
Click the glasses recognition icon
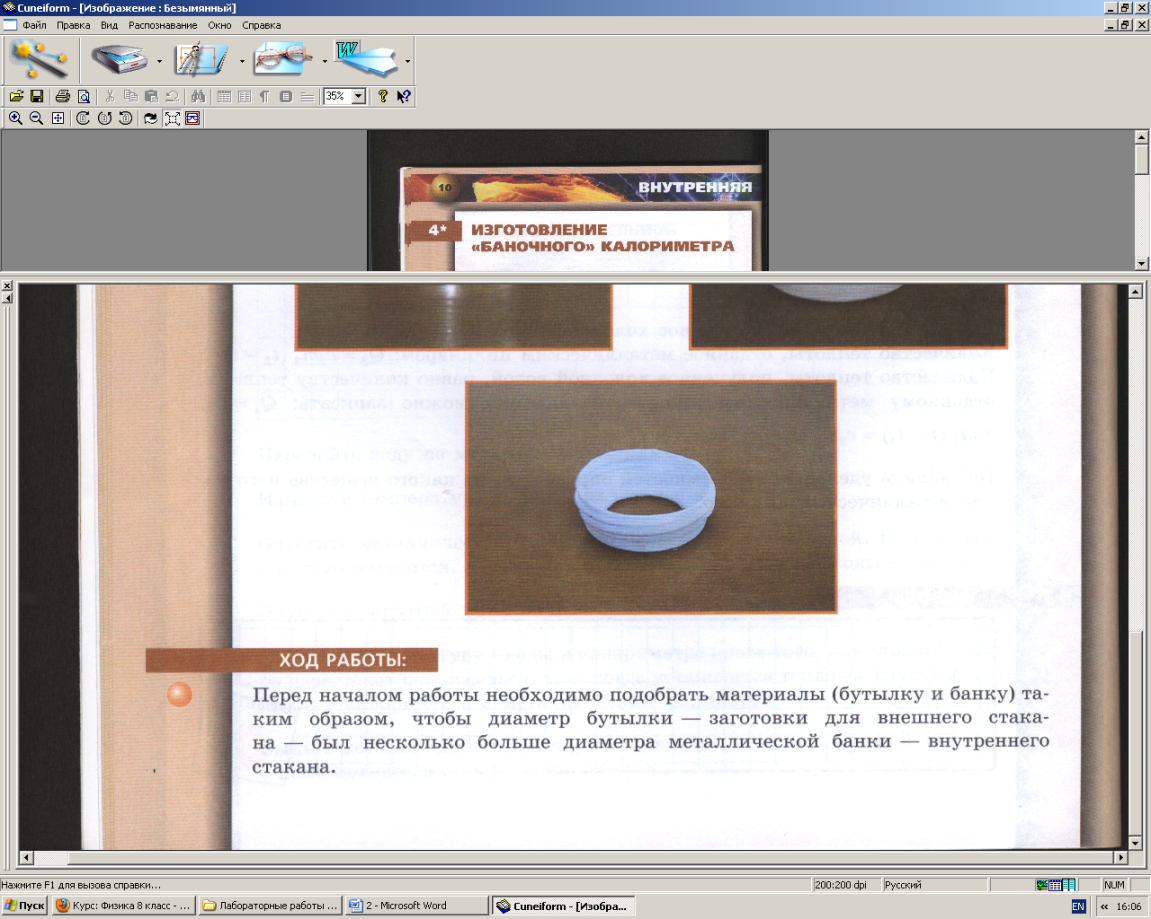[x=283, y=59]
